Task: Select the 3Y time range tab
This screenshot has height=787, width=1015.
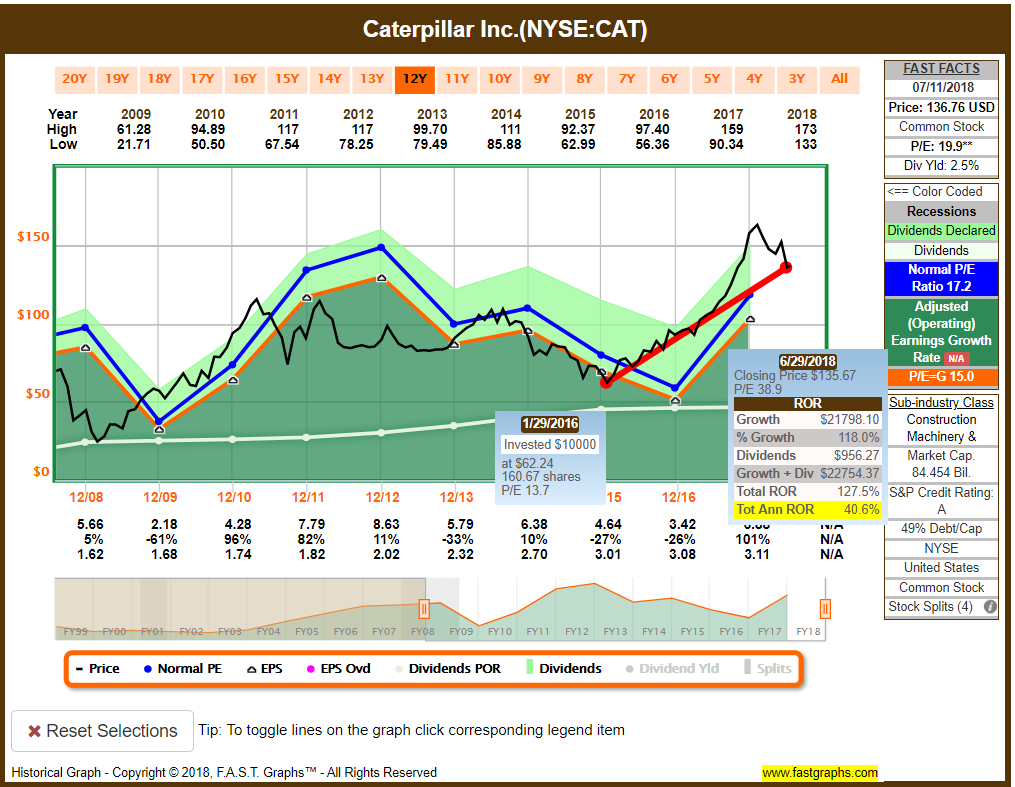Action: coord(797,79)
